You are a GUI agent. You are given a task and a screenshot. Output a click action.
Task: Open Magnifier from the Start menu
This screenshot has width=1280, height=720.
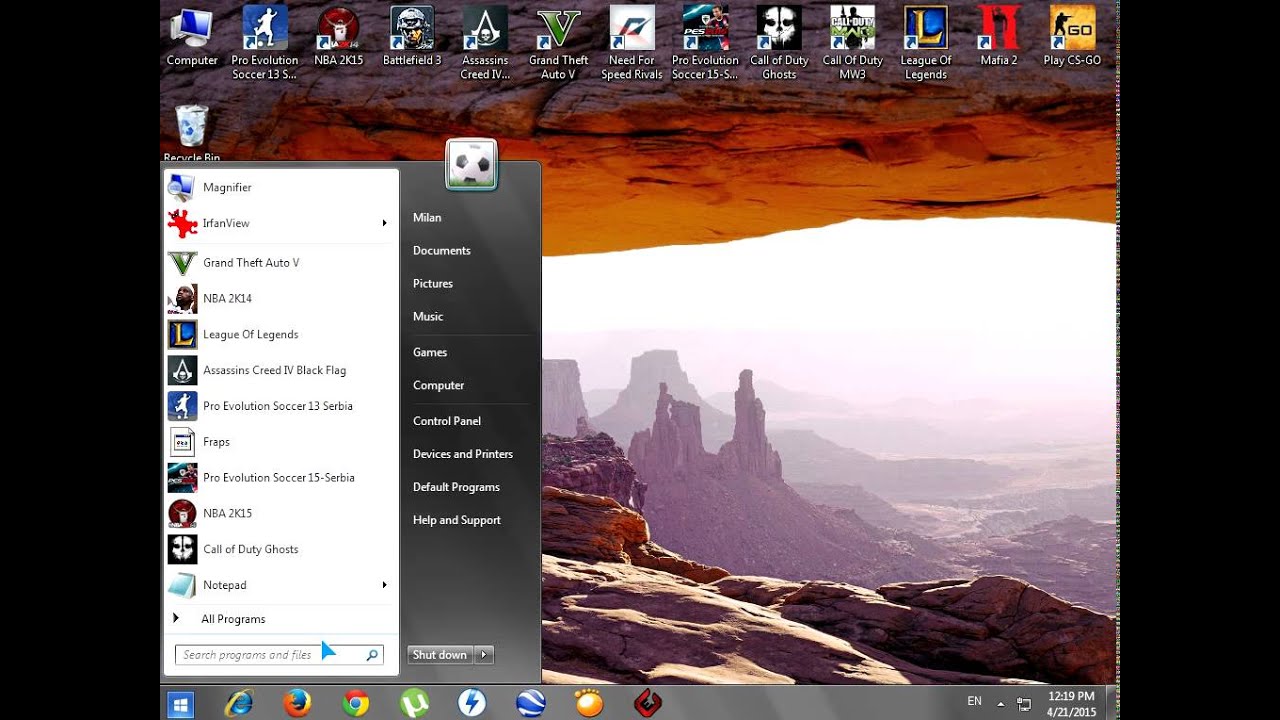[x=281, y=187]
